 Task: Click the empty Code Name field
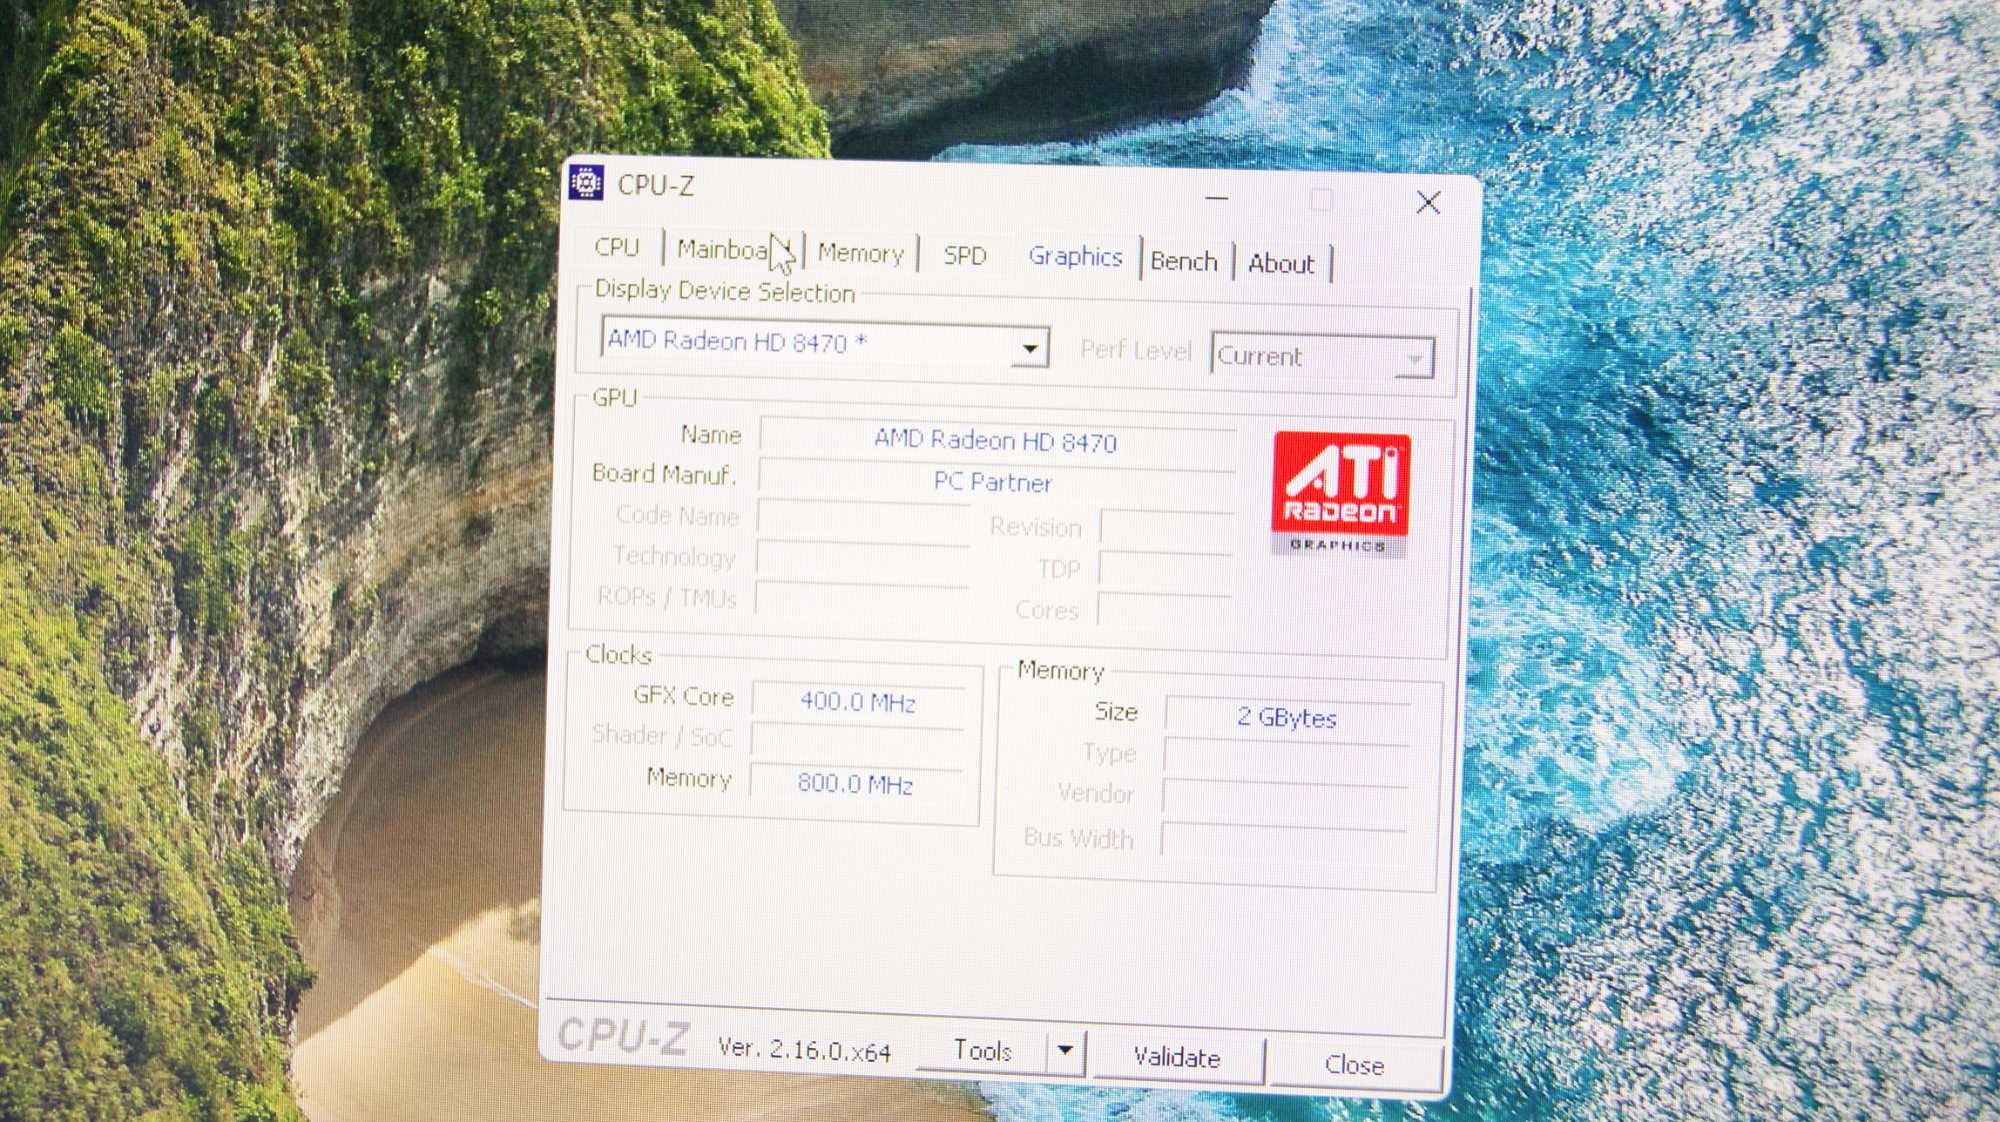point(863,520)
